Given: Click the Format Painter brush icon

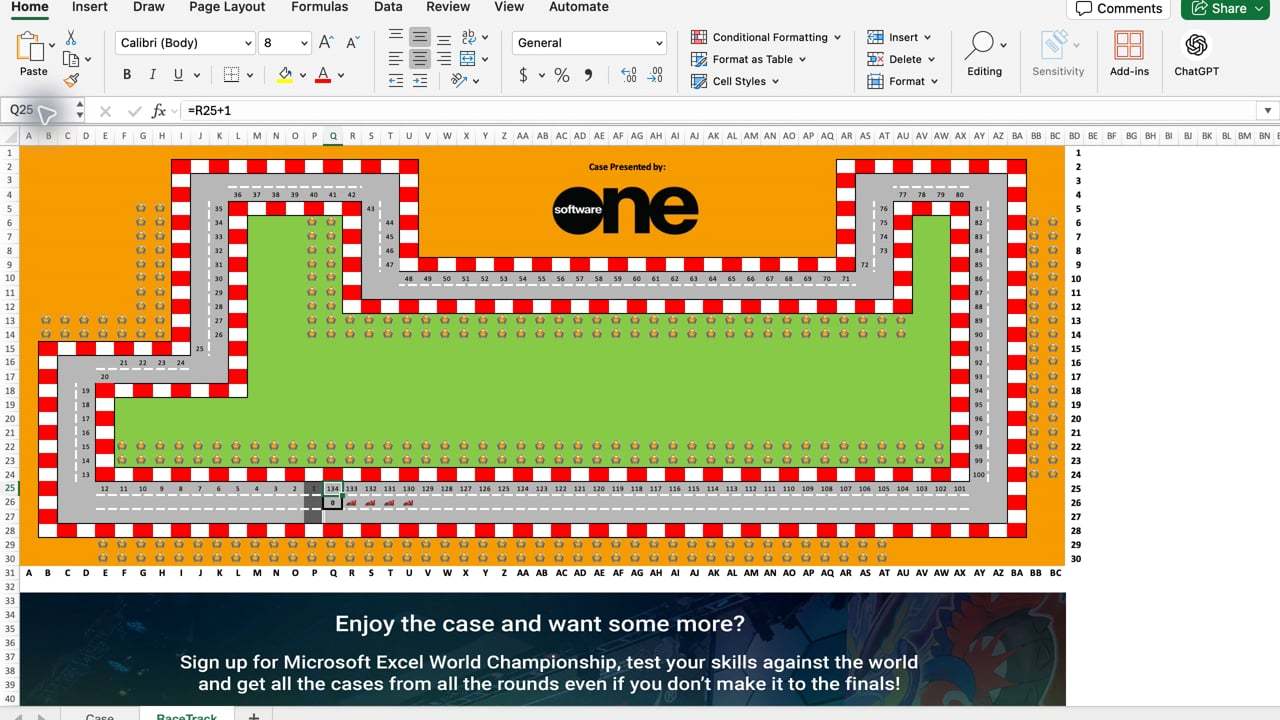Looking at the screenshot, I should coord(71,80).
